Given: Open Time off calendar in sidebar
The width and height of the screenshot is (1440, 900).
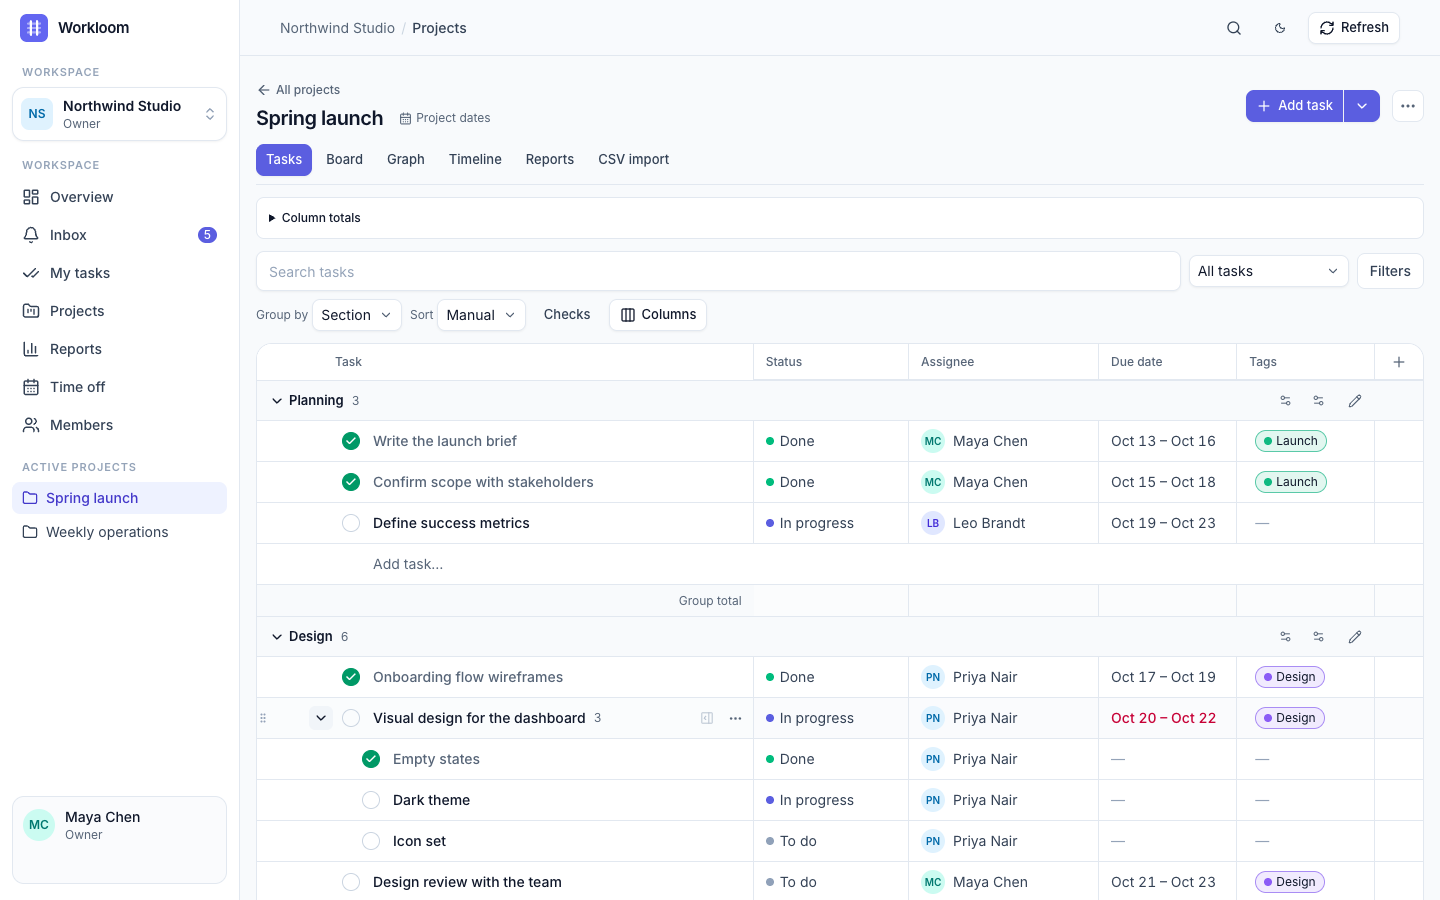Looking at the screenshot, I should coord(120,387).
